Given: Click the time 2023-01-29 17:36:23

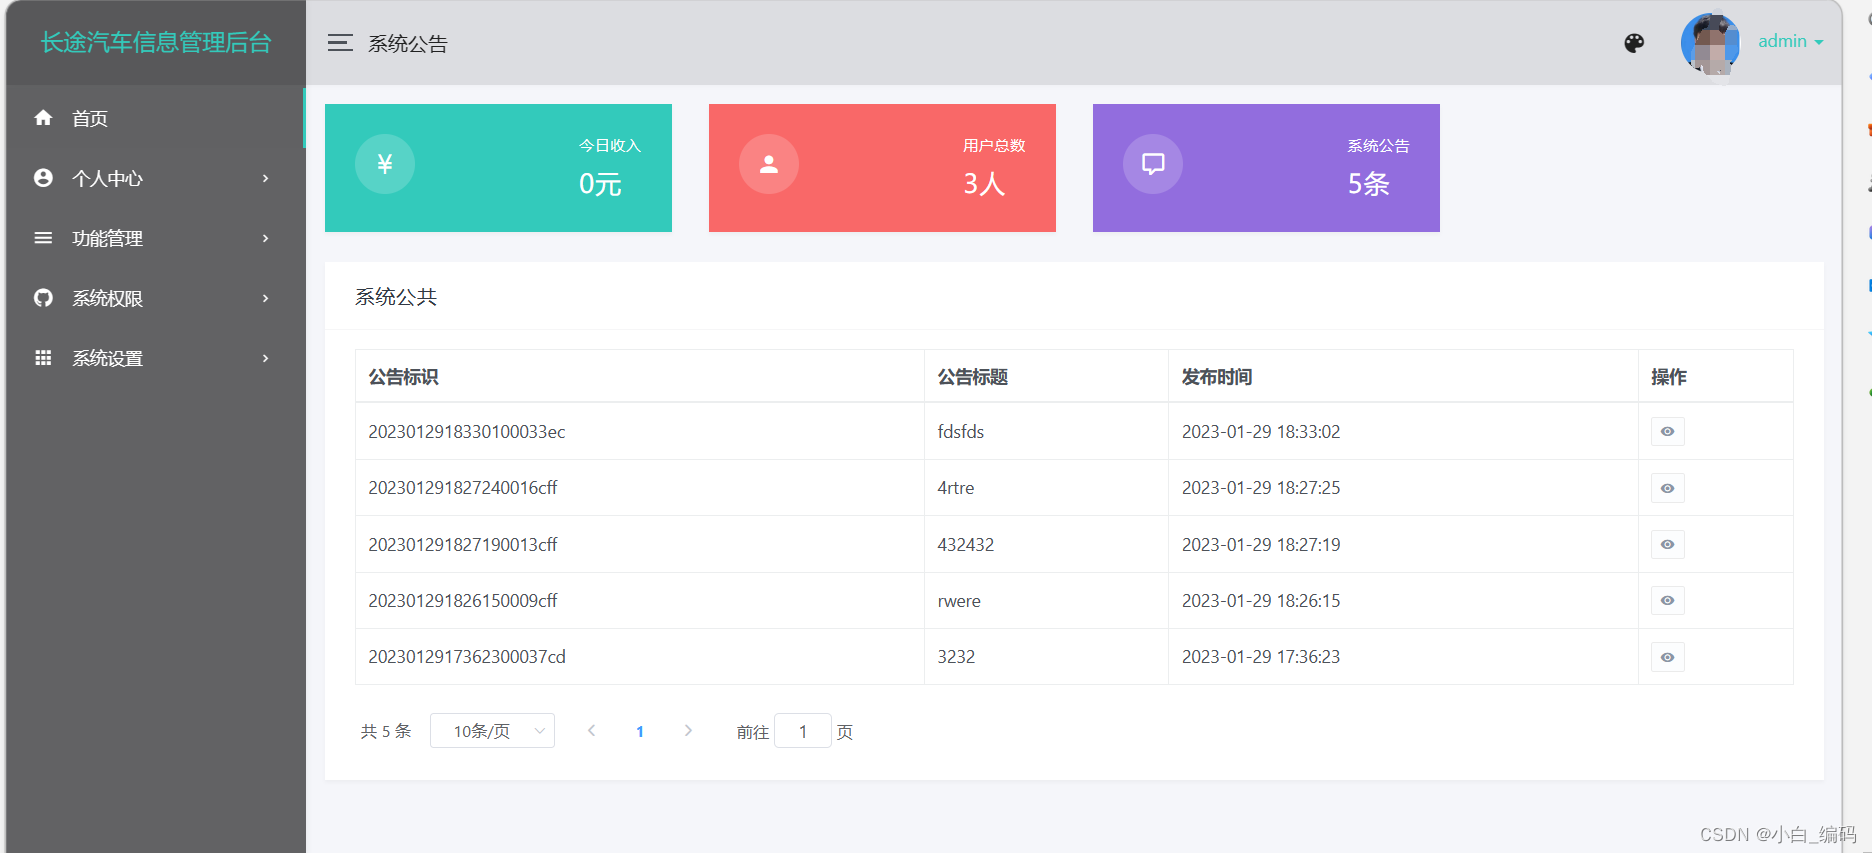Looking at the screenshot, I should (1261, 657).
